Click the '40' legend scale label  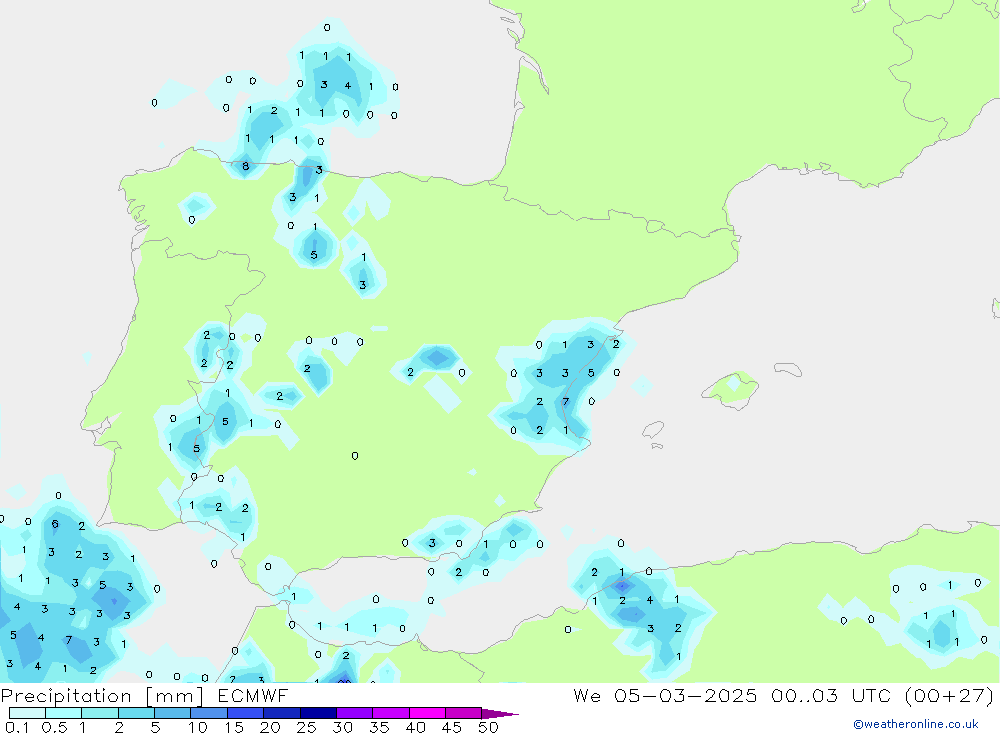coord(416,727)
